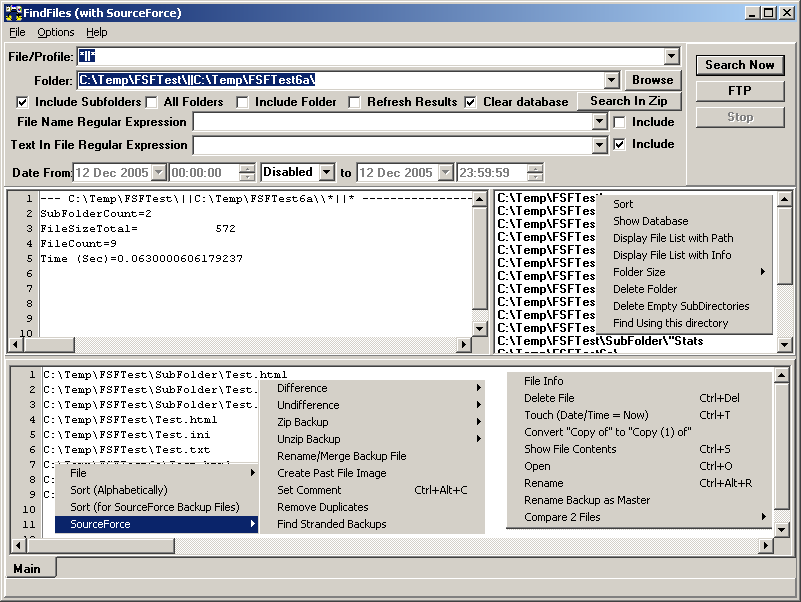This screenshot has height=602, width=801.
Task: Adjust the From time spinner arrows
Action: 247,172
